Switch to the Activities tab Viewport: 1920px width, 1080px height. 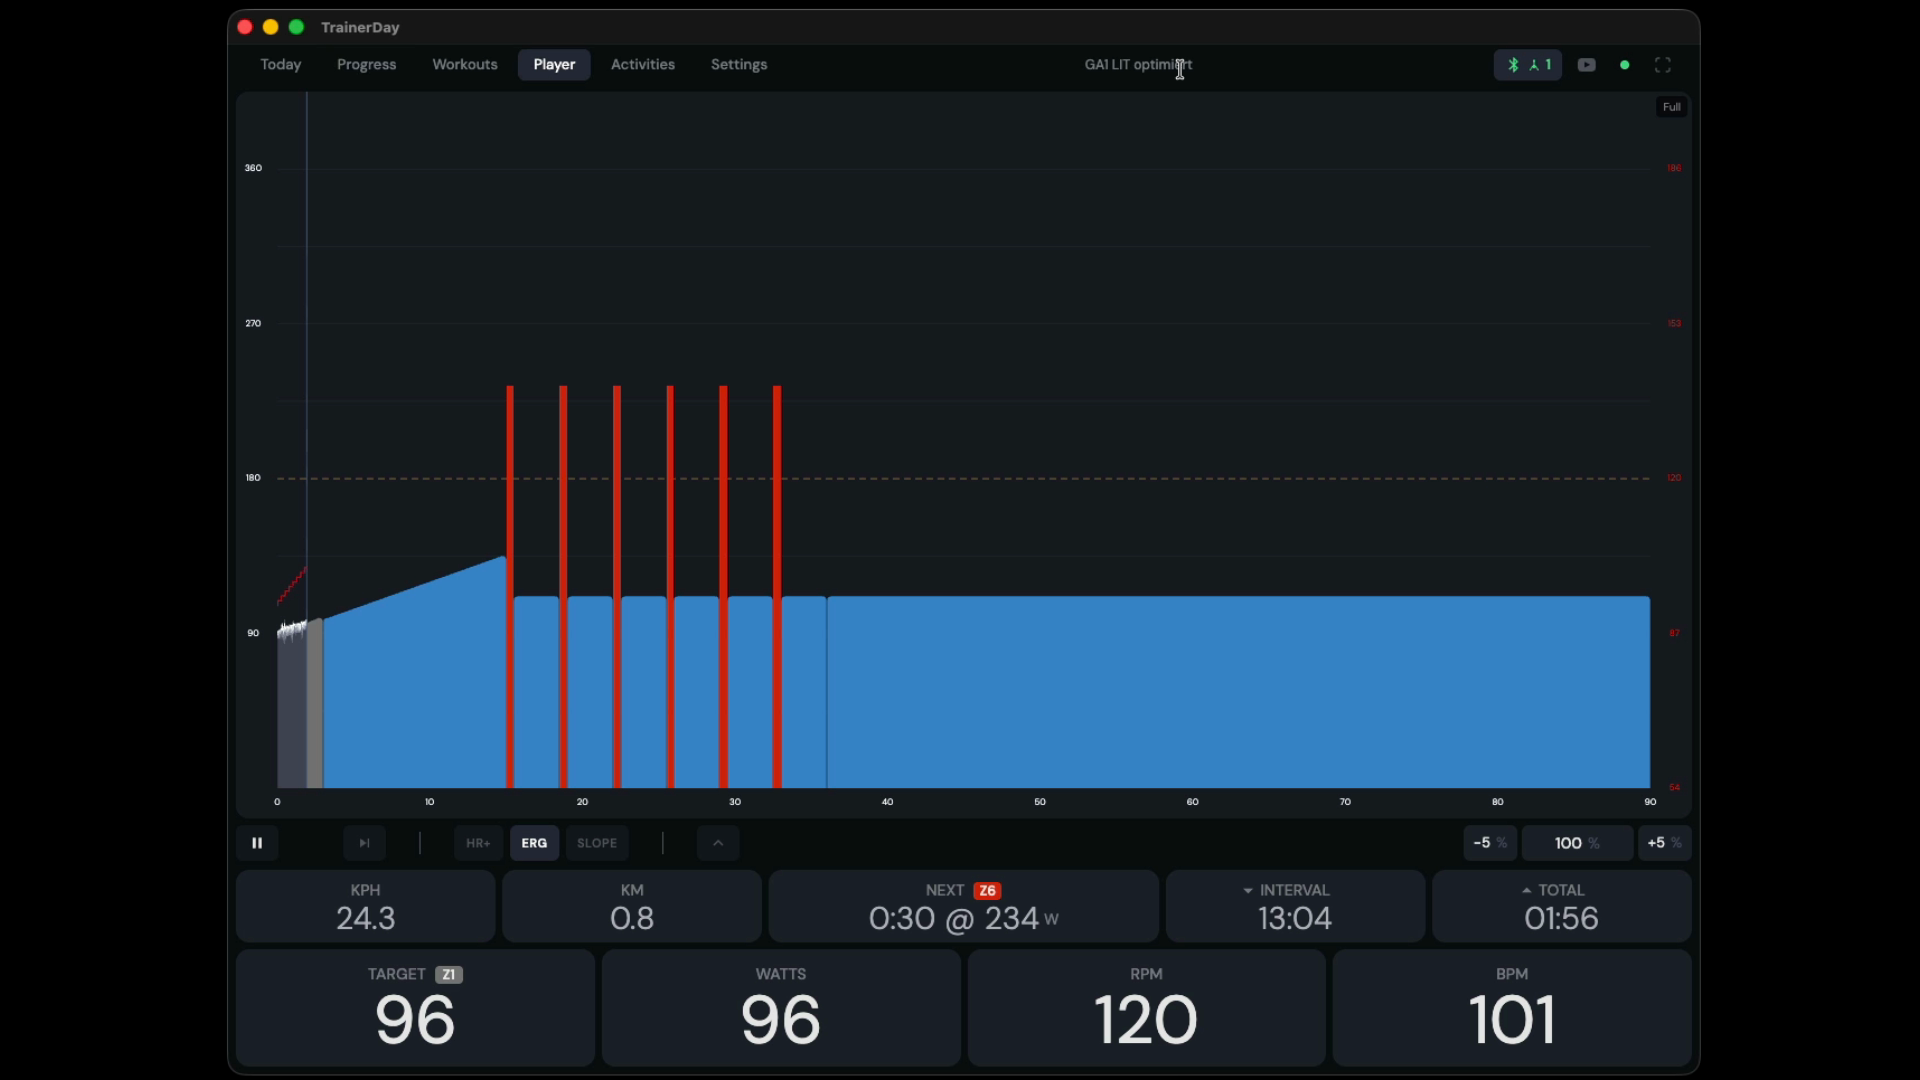coord(642,64)
